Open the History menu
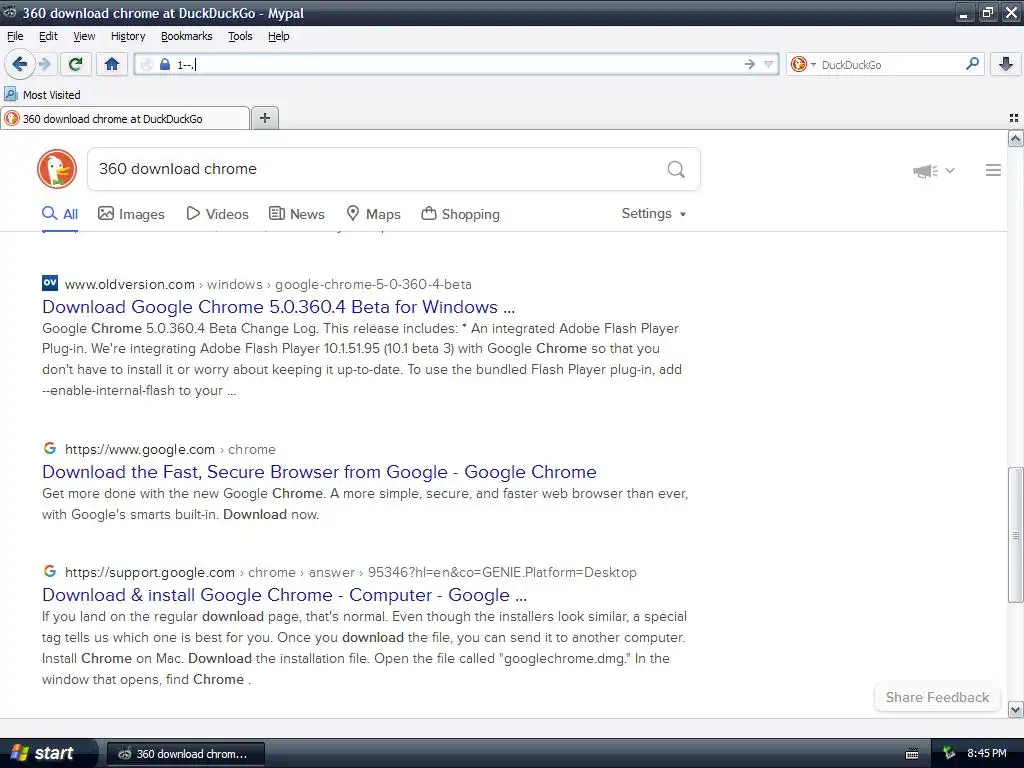This screenshot has width=1024, height=768. pos(128,36)
